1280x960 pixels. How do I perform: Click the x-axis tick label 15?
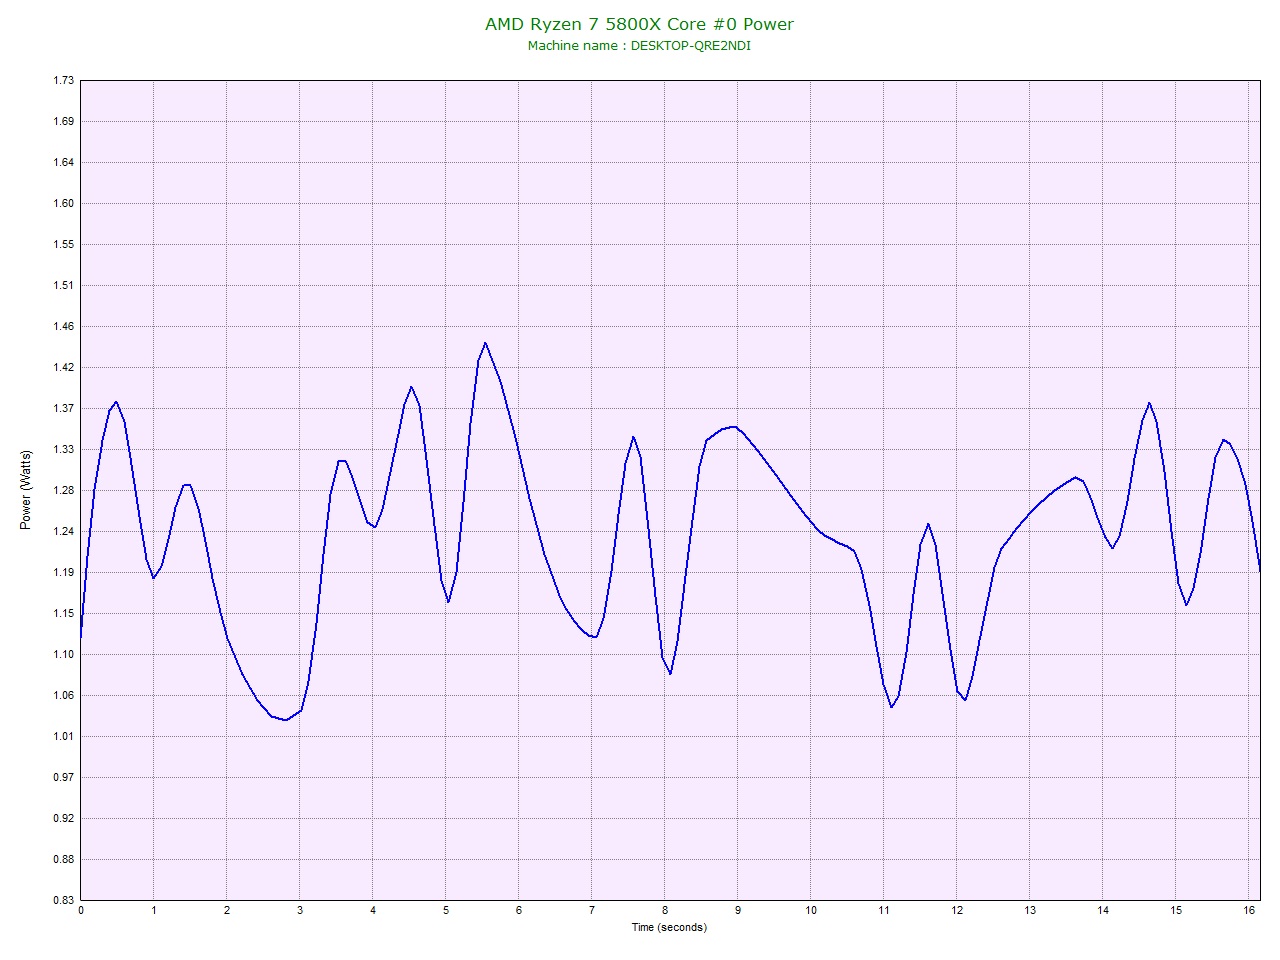(1176, 910)
